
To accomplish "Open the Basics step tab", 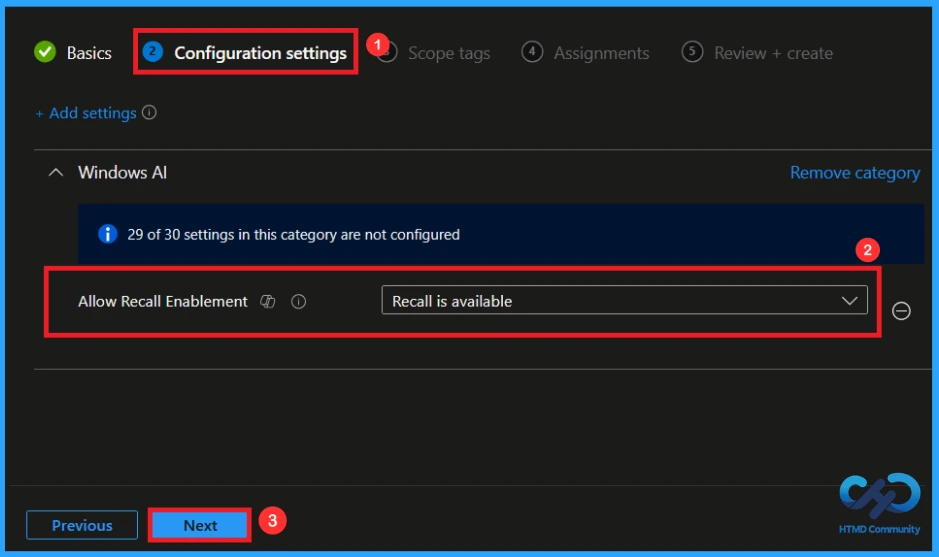I will [x=73, y=53].
